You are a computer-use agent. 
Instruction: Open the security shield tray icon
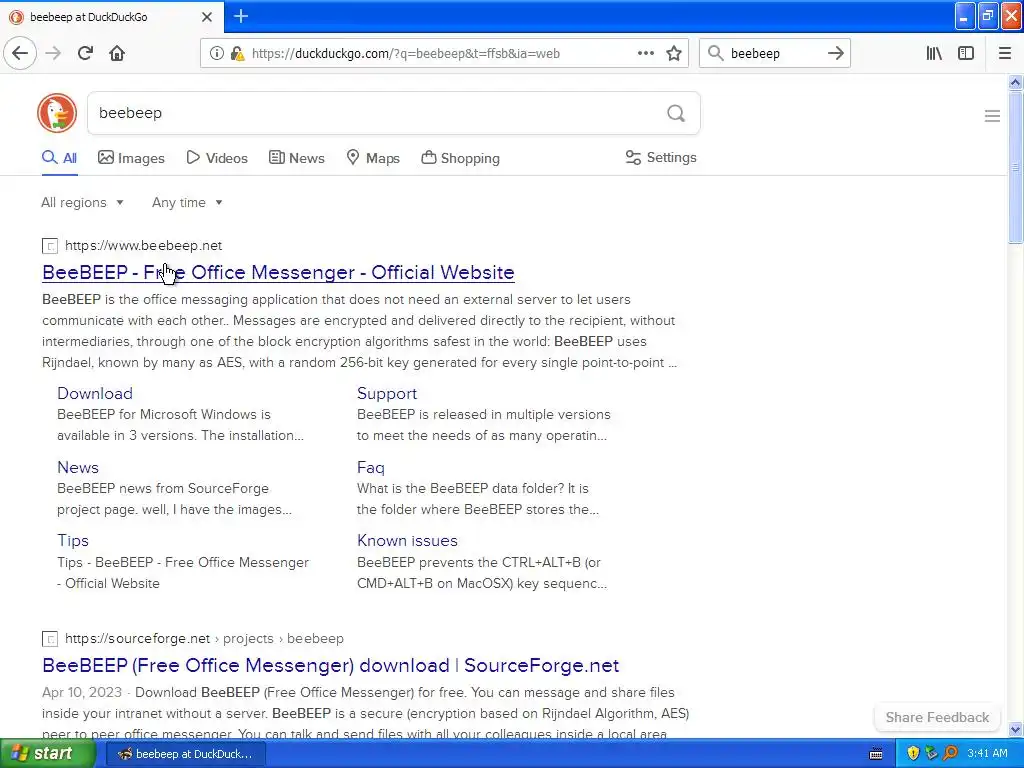click(x=912, y=753)
